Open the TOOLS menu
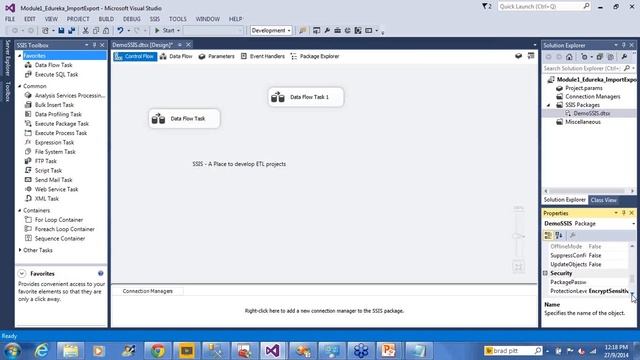 point(178,19)
